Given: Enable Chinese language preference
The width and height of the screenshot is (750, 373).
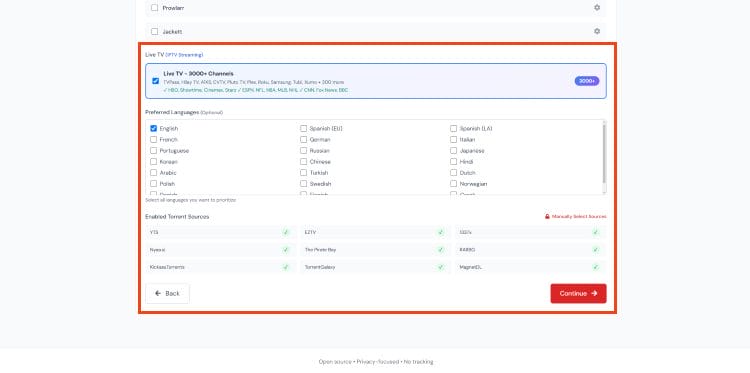Looking at the screenshot, I should pyautogui.click(x=304, y=162).
